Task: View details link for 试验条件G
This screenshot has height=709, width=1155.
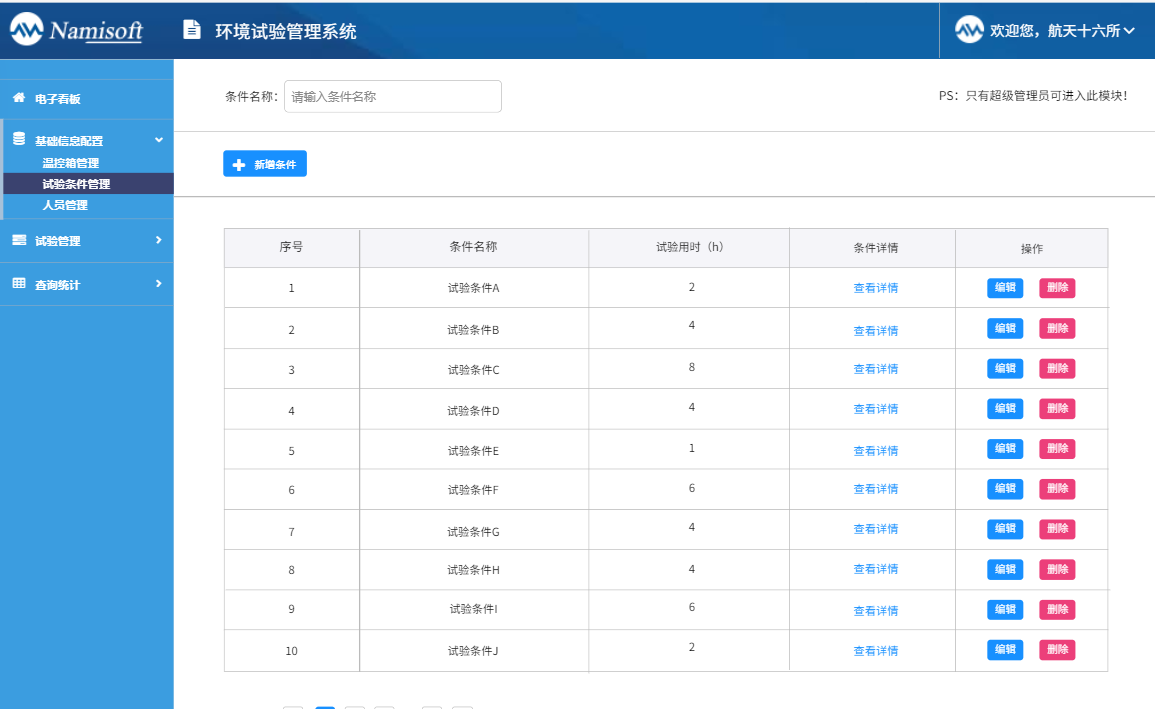Action: tap(876, 529)
